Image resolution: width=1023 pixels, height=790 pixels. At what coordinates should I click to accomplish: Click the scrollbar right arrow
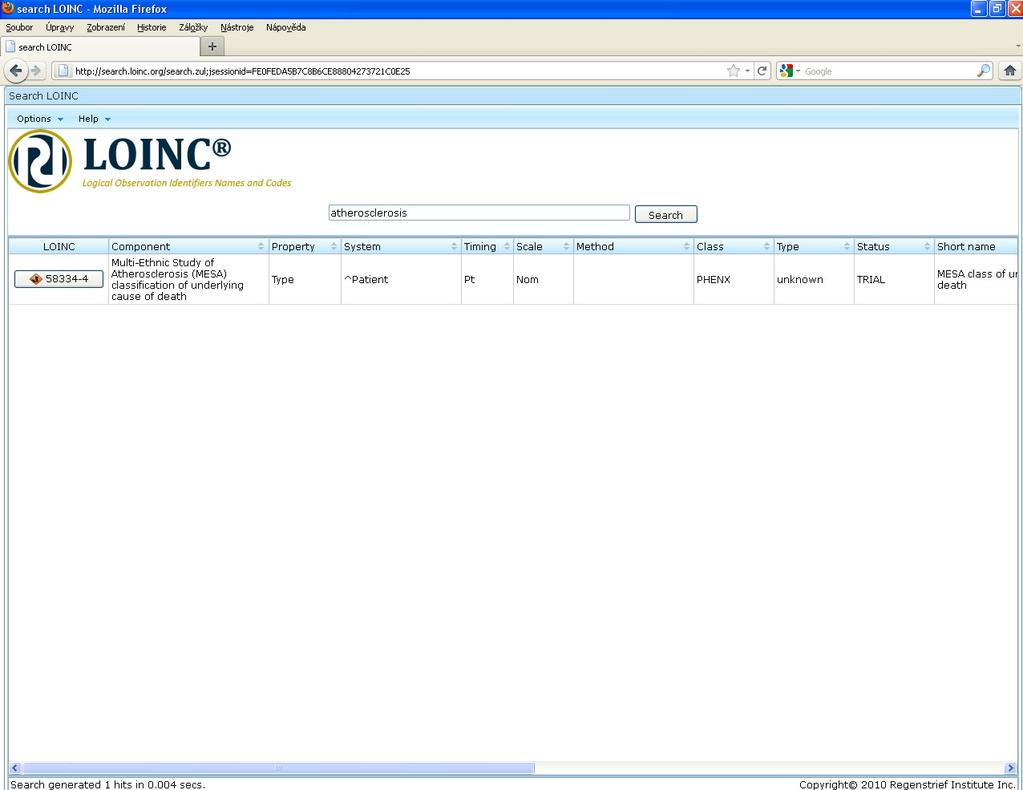[x=1011, y=768]
